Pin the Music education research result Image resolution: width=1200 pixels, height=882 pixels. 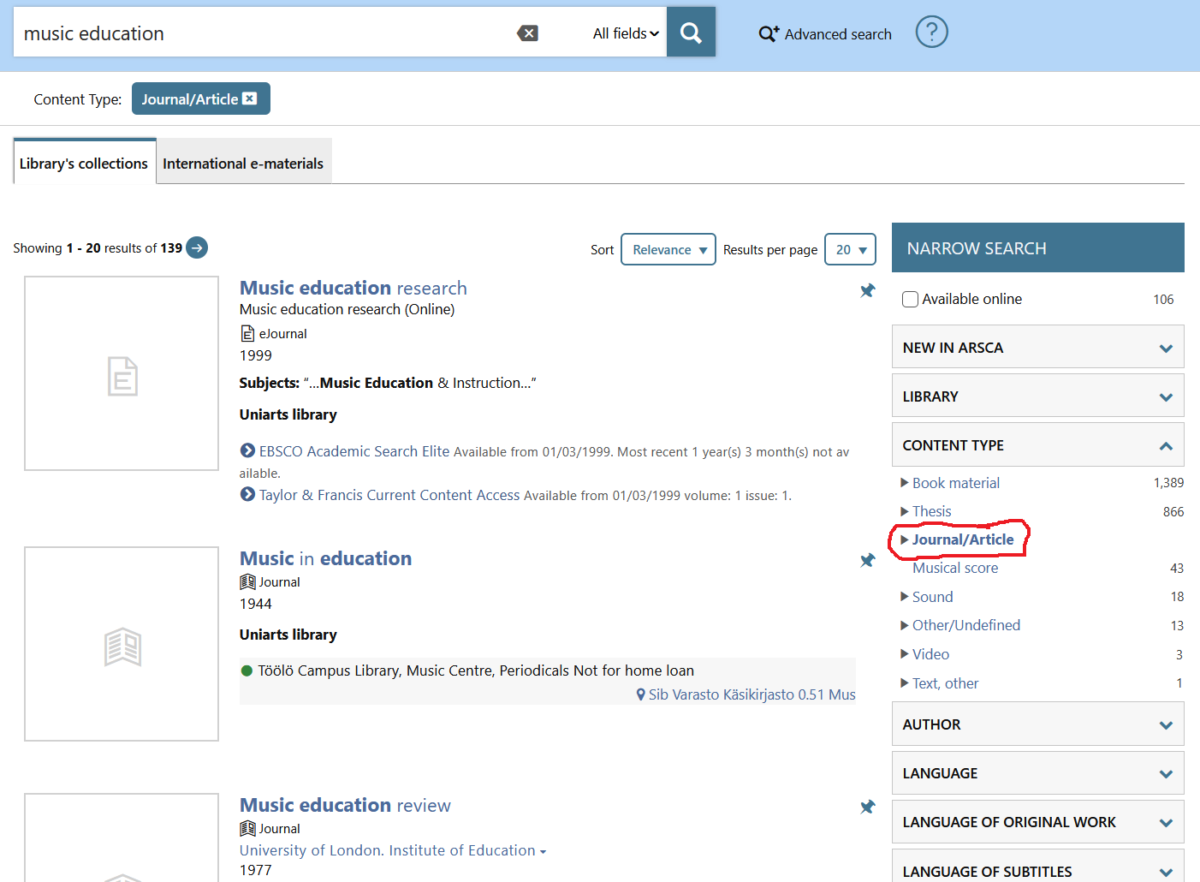(x=867, y=291)
